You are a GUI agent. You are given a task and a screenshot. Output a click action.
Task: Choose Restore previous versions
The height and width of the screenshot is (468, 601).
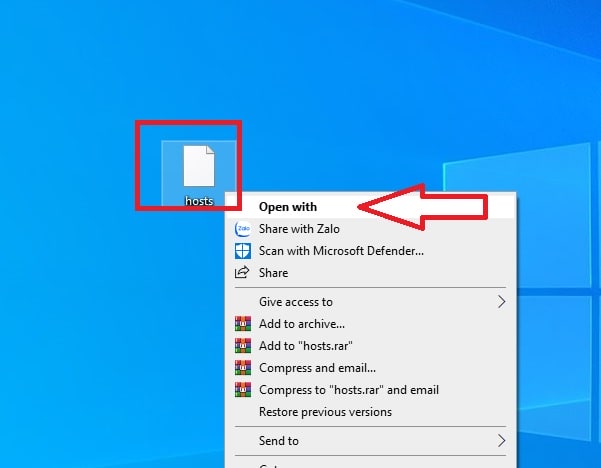[370, 412]
